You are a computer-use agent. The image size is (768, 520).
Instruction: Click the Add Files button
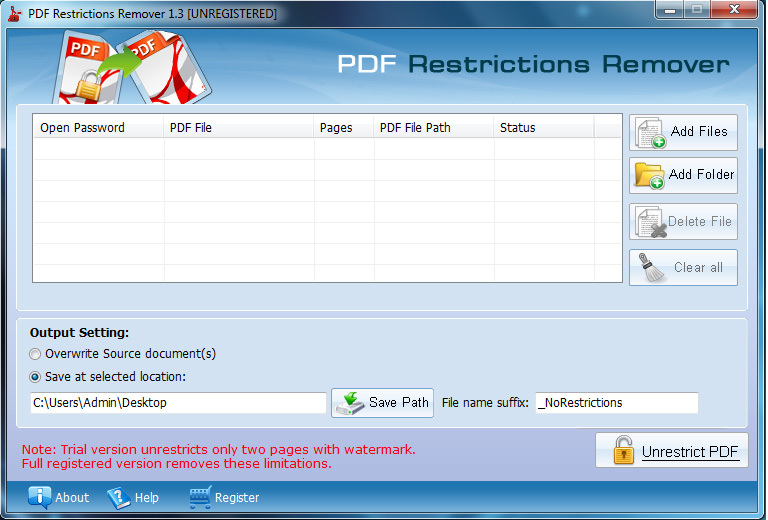[683, 132]
